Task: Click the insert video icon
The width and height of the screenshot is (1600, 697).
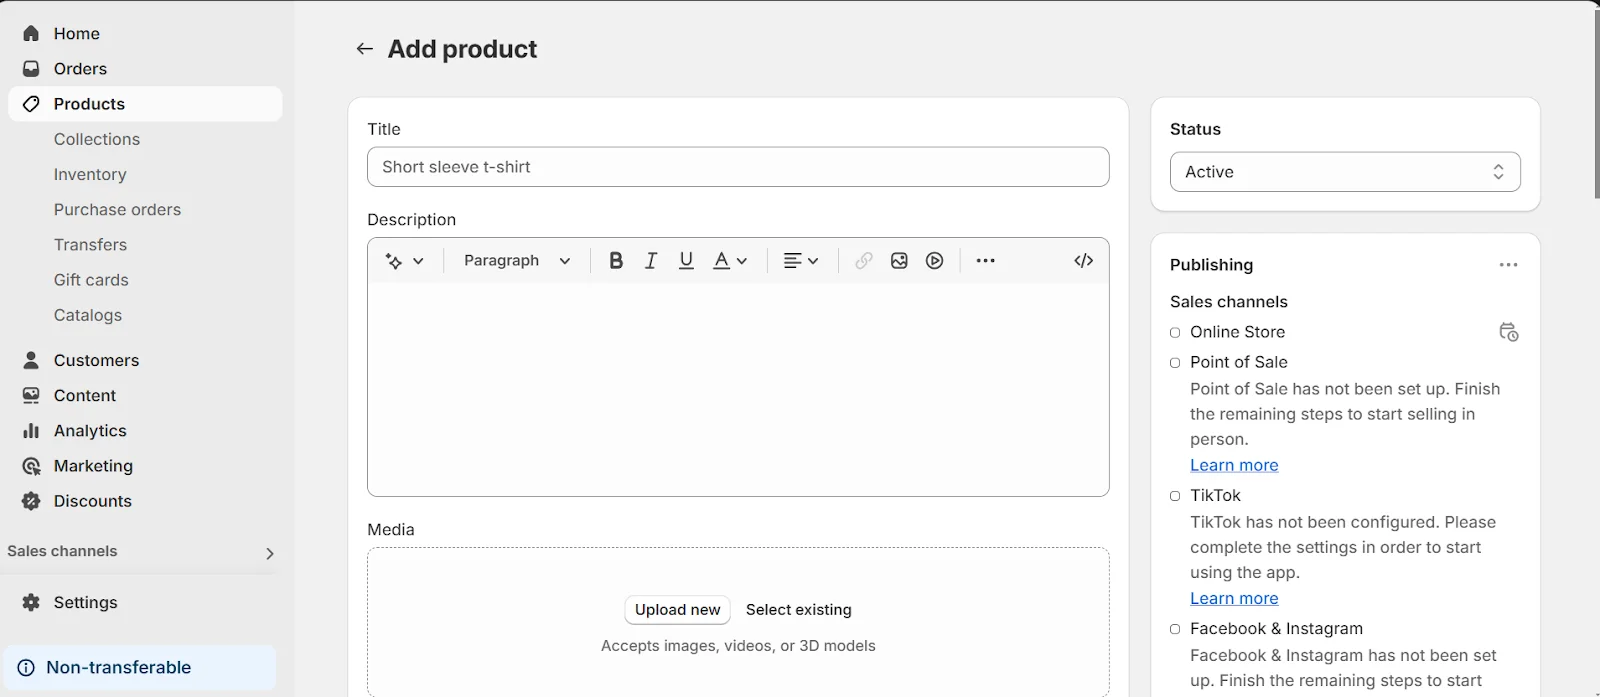Action: click(x=934, y=261)
